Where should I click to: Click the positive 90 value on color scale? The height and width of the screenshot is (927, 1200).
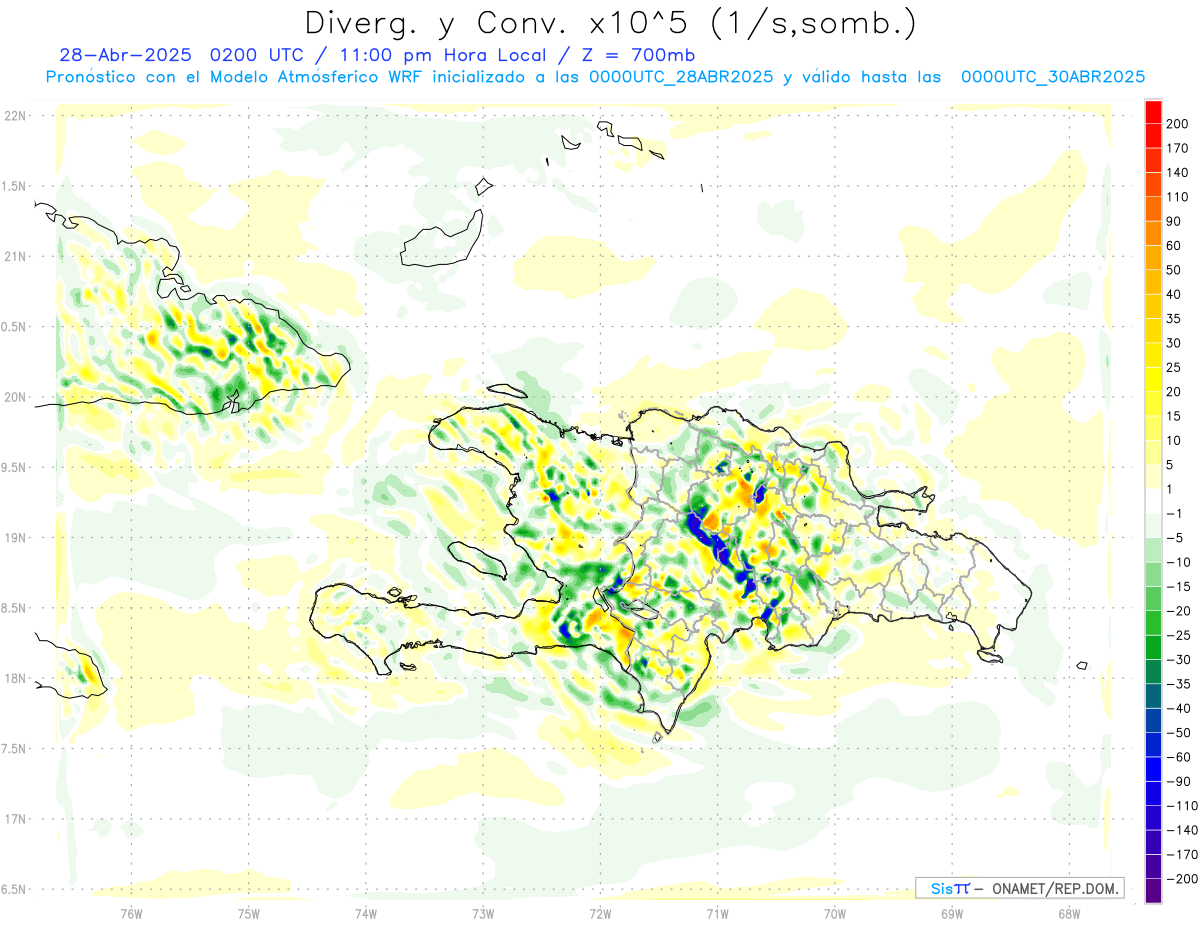click(x=1175, y=221)
